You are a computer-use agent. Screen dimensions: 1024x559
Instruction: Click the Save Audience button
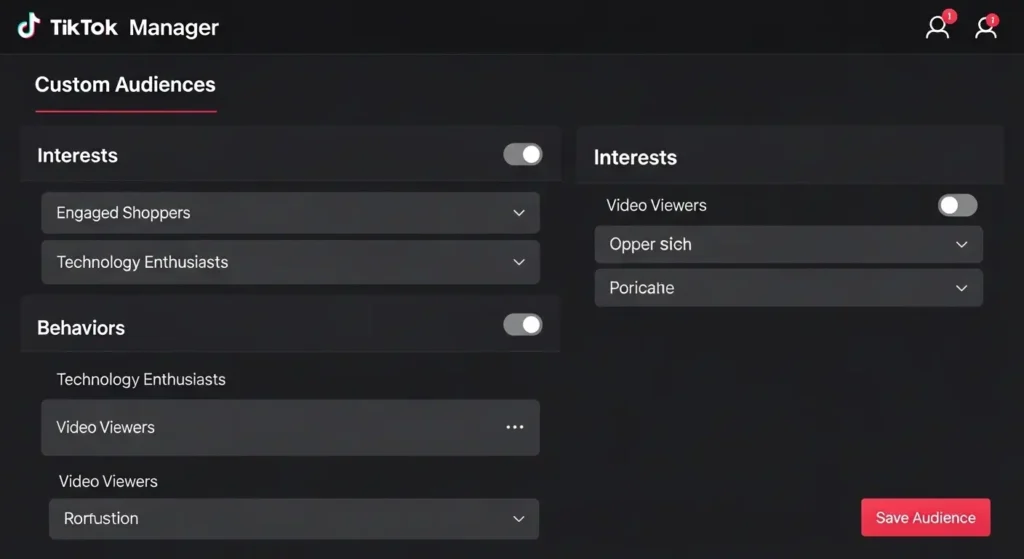pos(925,518)
